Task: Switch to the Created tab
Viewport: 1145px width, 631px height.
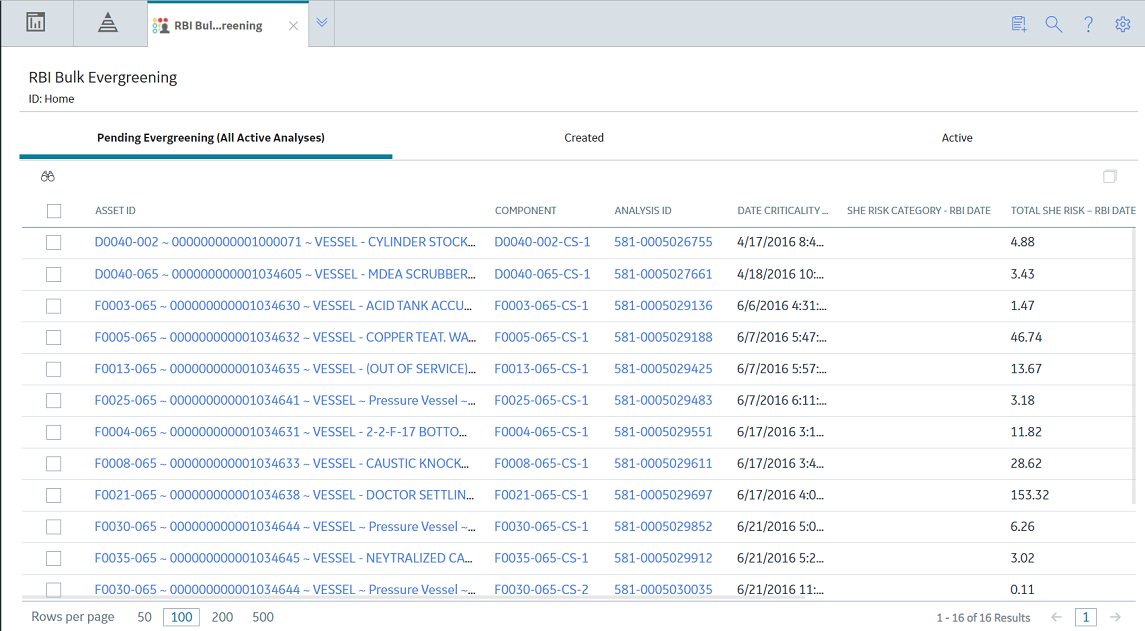Action: [x=584, y=137]
